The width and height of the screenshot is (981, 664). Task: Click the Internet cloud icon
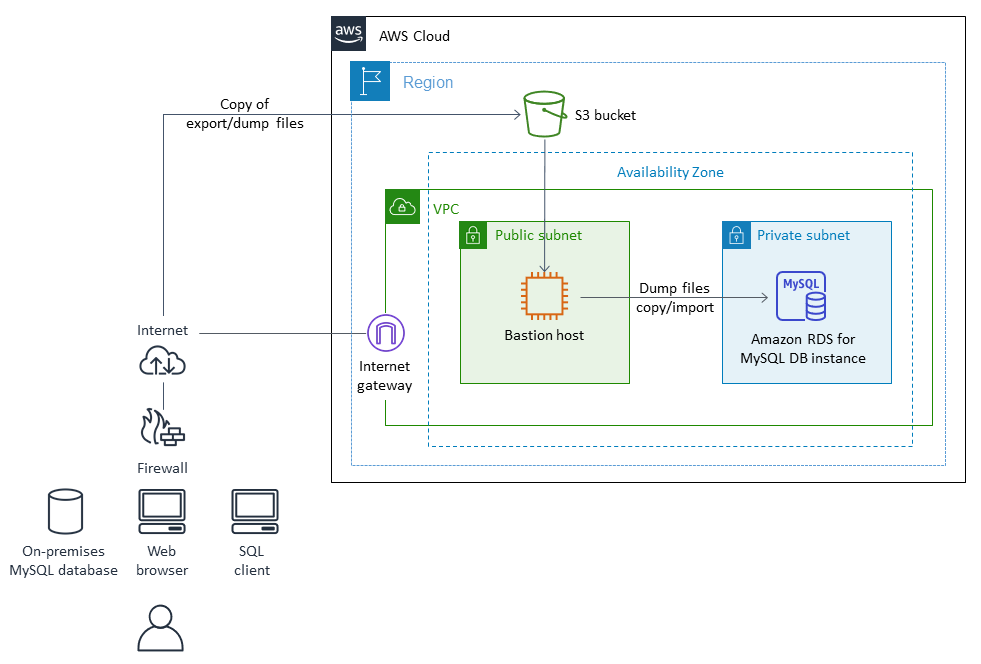click(162, 361)
